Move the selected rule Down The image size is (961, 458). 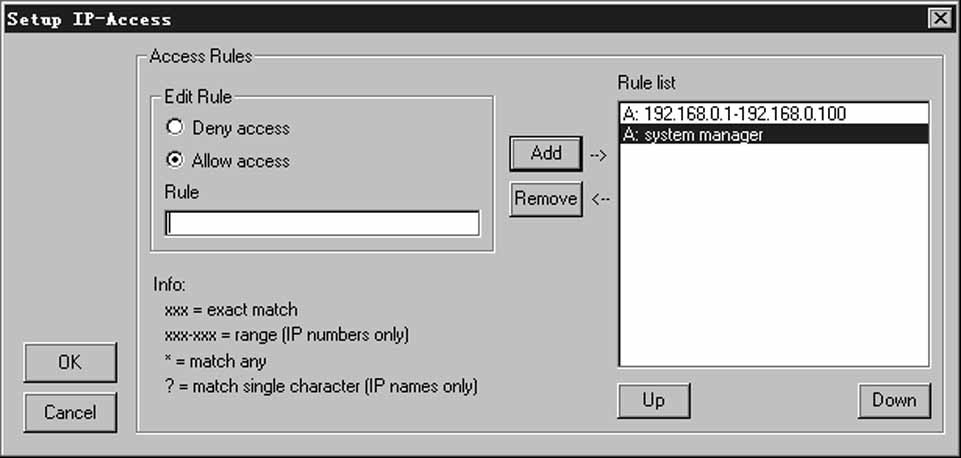point(894,400)
